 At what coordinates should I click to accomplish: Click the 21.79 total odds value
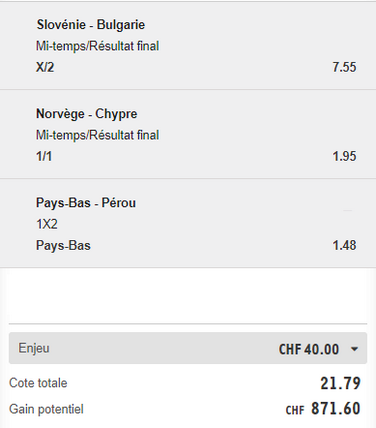(x=340, y=383)
